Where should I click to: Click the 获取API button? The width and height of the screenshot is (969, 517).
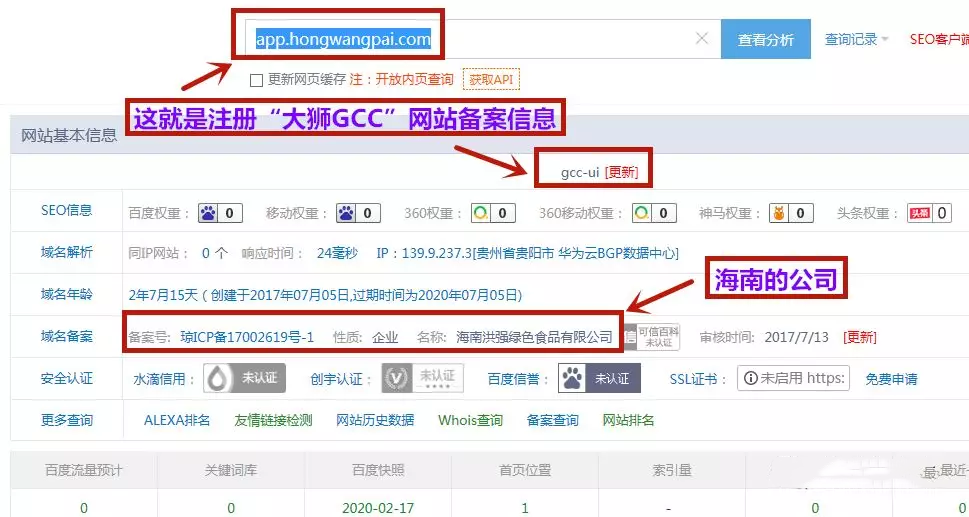coord(491,80)
